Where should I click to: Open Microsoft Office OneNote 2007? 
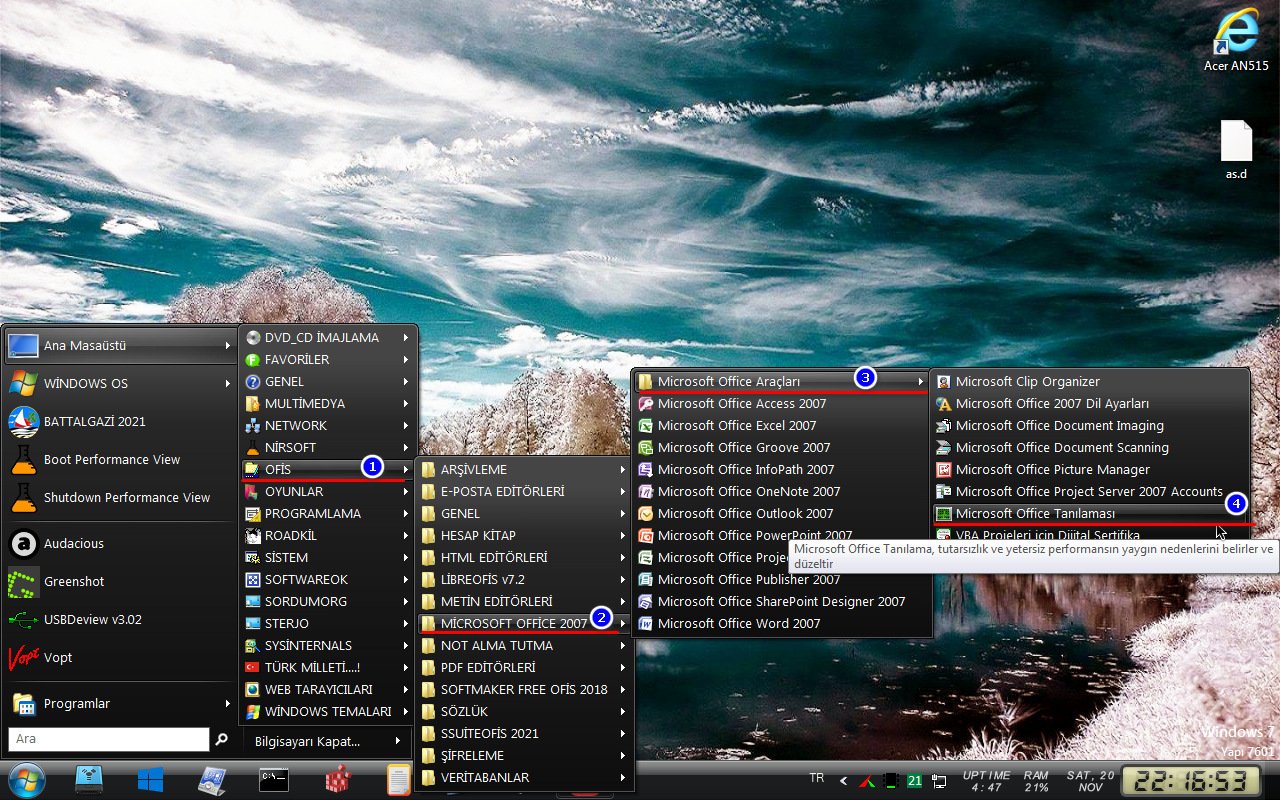782,491
